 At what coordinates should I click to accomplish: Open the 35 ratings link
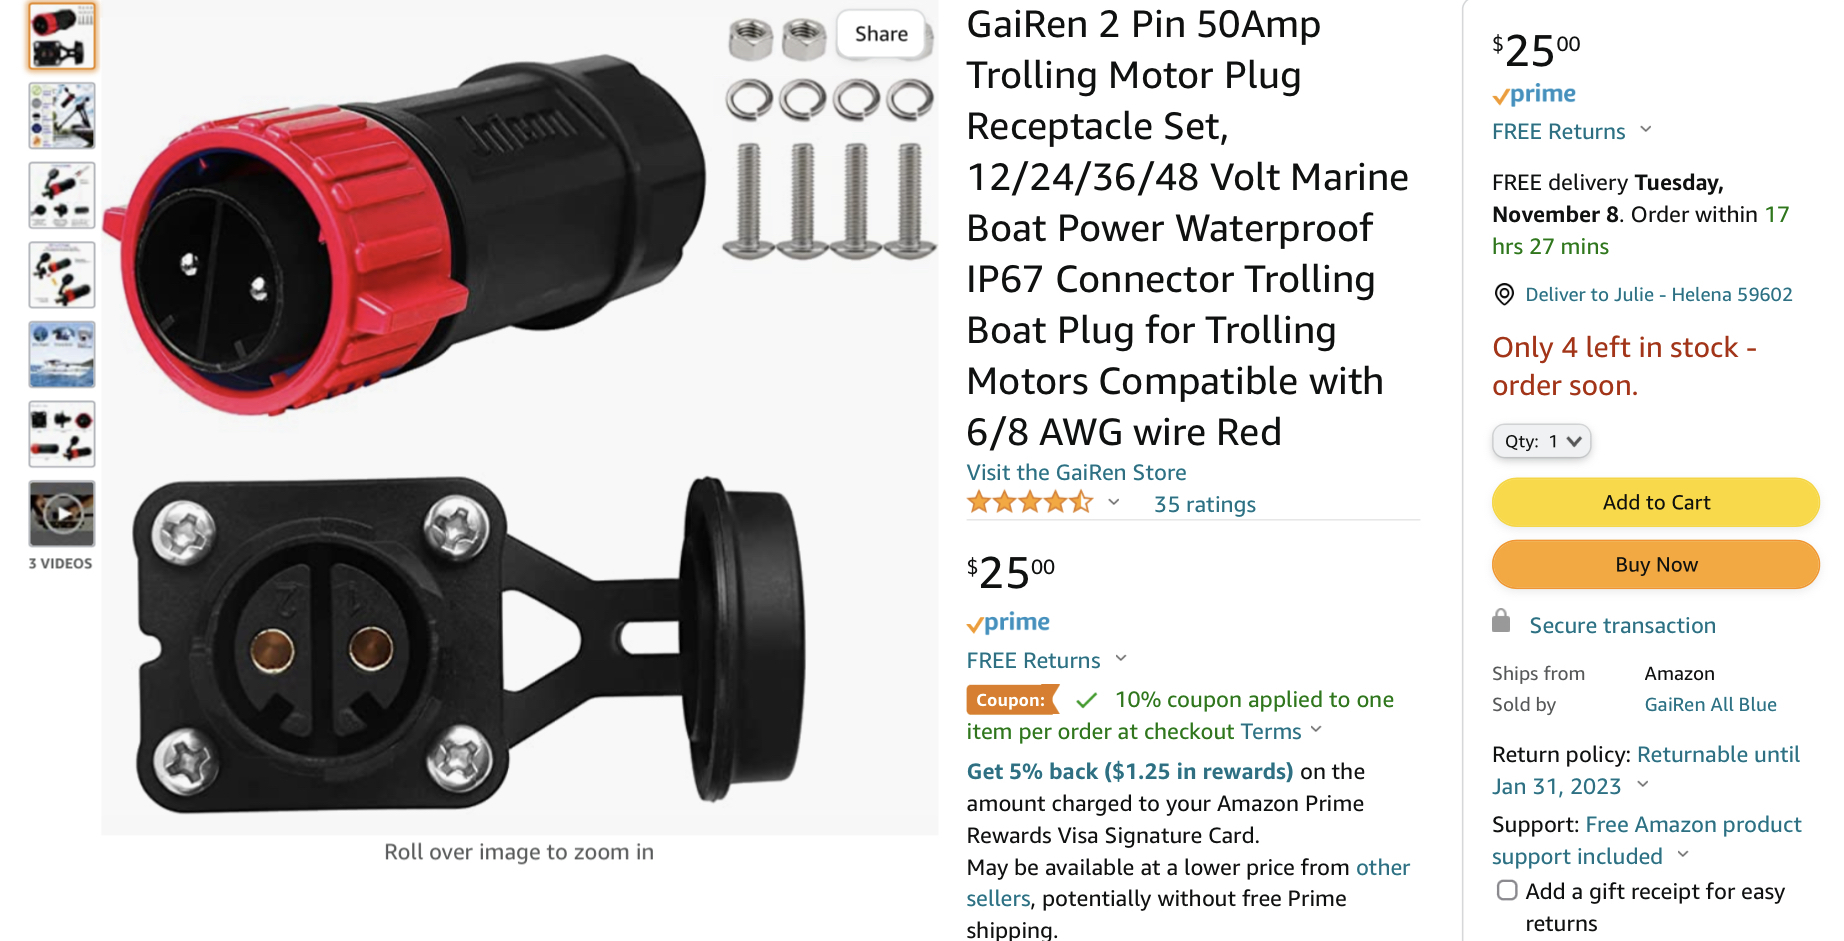pyautogui.click(x=1205, y=504)
